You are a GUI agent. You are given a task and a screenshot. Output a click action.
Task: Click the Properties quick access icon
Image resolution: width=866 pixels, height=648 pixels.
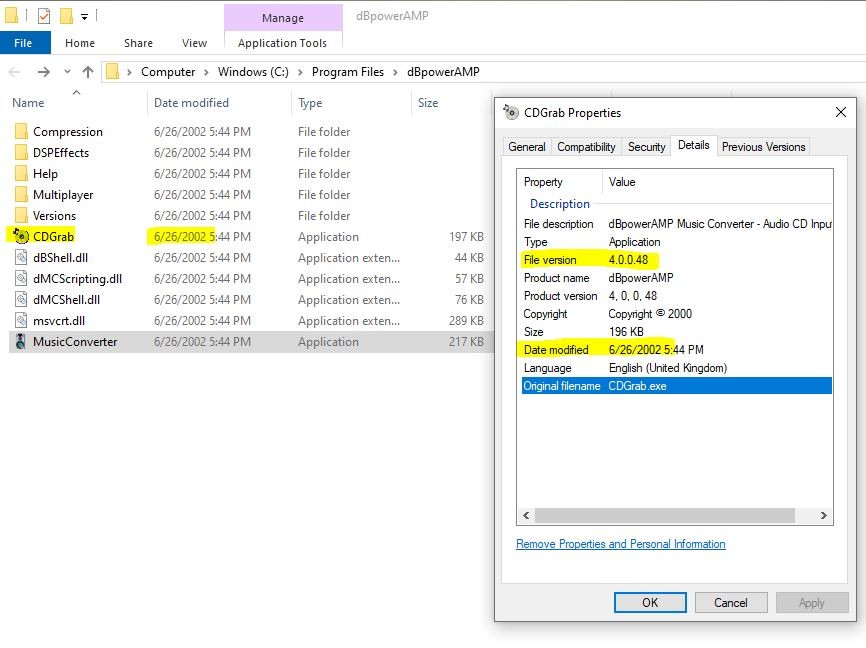(x=44, y=15)
